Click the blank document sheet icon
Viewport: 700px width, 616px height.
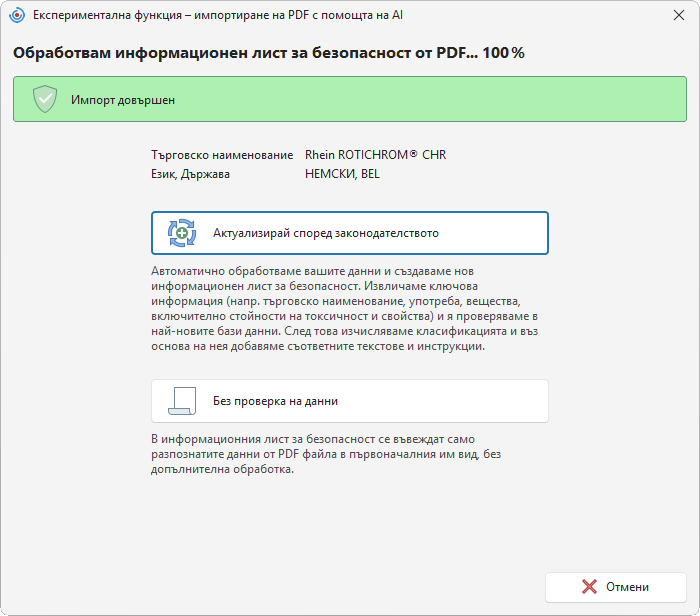click(x=182, y=401)
